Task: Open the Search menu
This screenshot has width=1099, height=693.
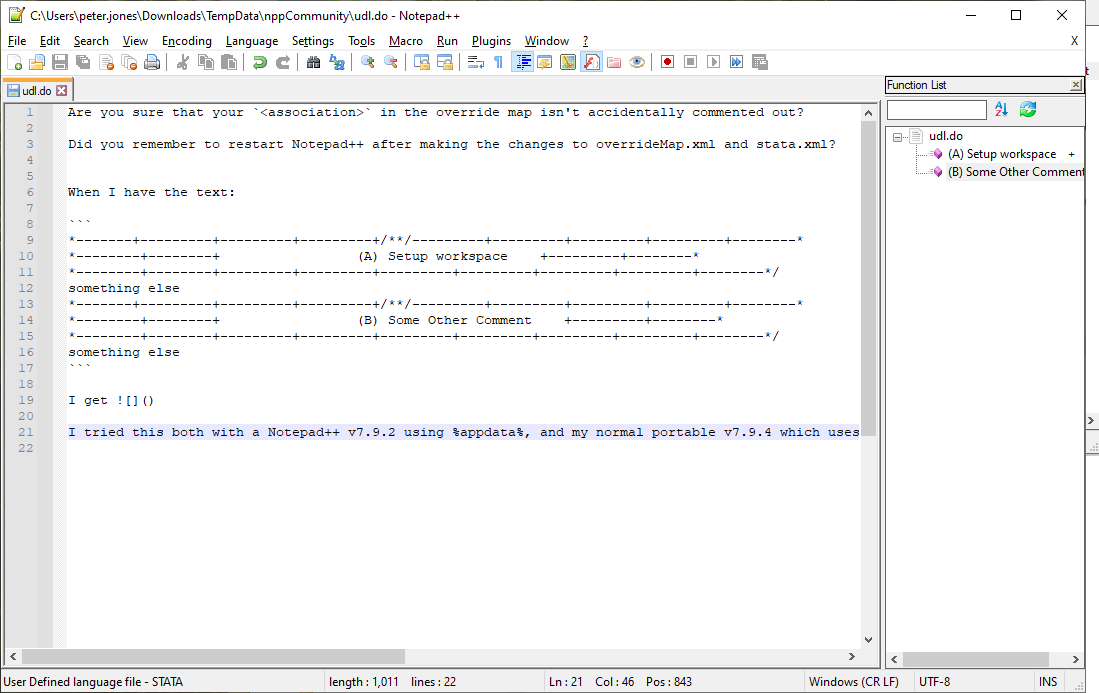Action: (x=91, y=41)
